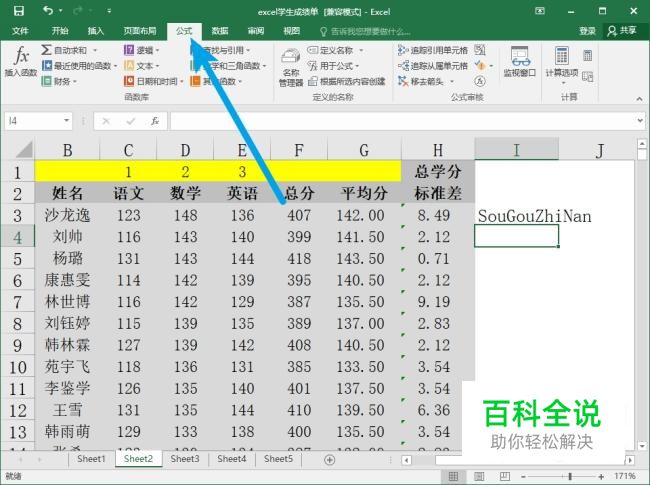This screenshot has width=650, height=485.
Task: Switch to Page Layout view in the status bar
Action: point(479,476)
